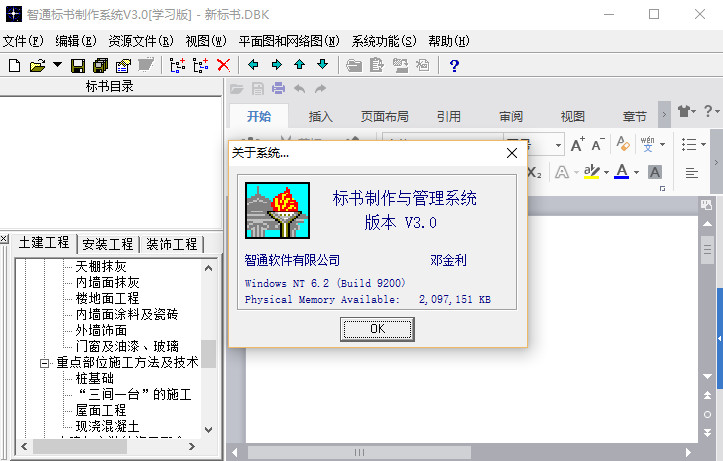Switch to the 安装工程 tab
Image resolution: width=723 pixels, height=461 pixels.
(x=108, y=244)
